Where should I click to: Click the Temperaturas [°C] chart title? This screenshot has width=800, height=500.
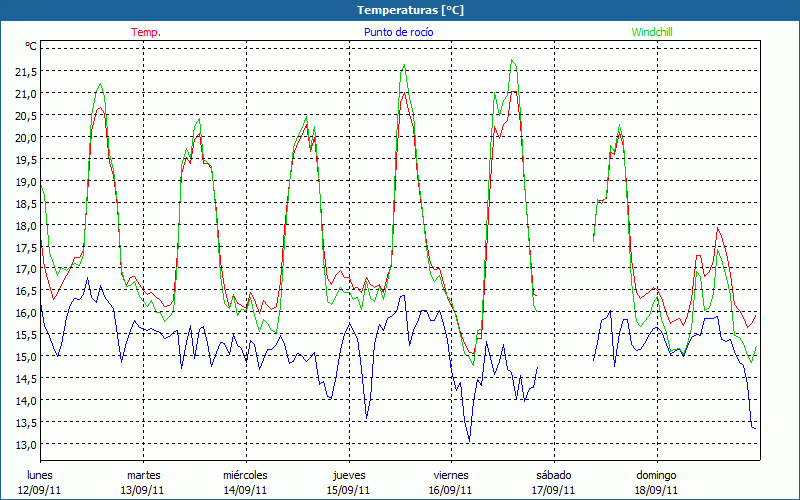pyautogui.click(x=410, y=10)
